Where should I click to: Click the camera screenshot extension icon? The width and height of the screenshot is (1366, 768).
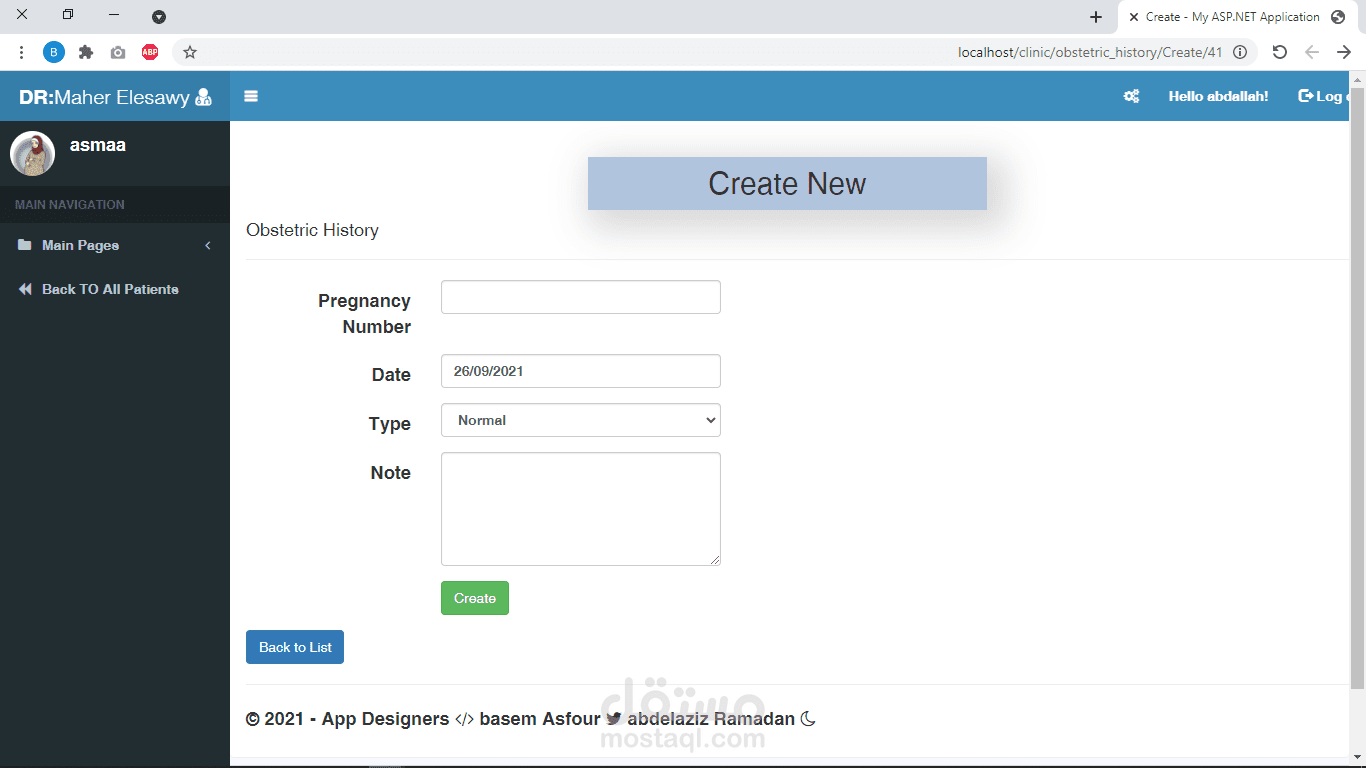118,52
